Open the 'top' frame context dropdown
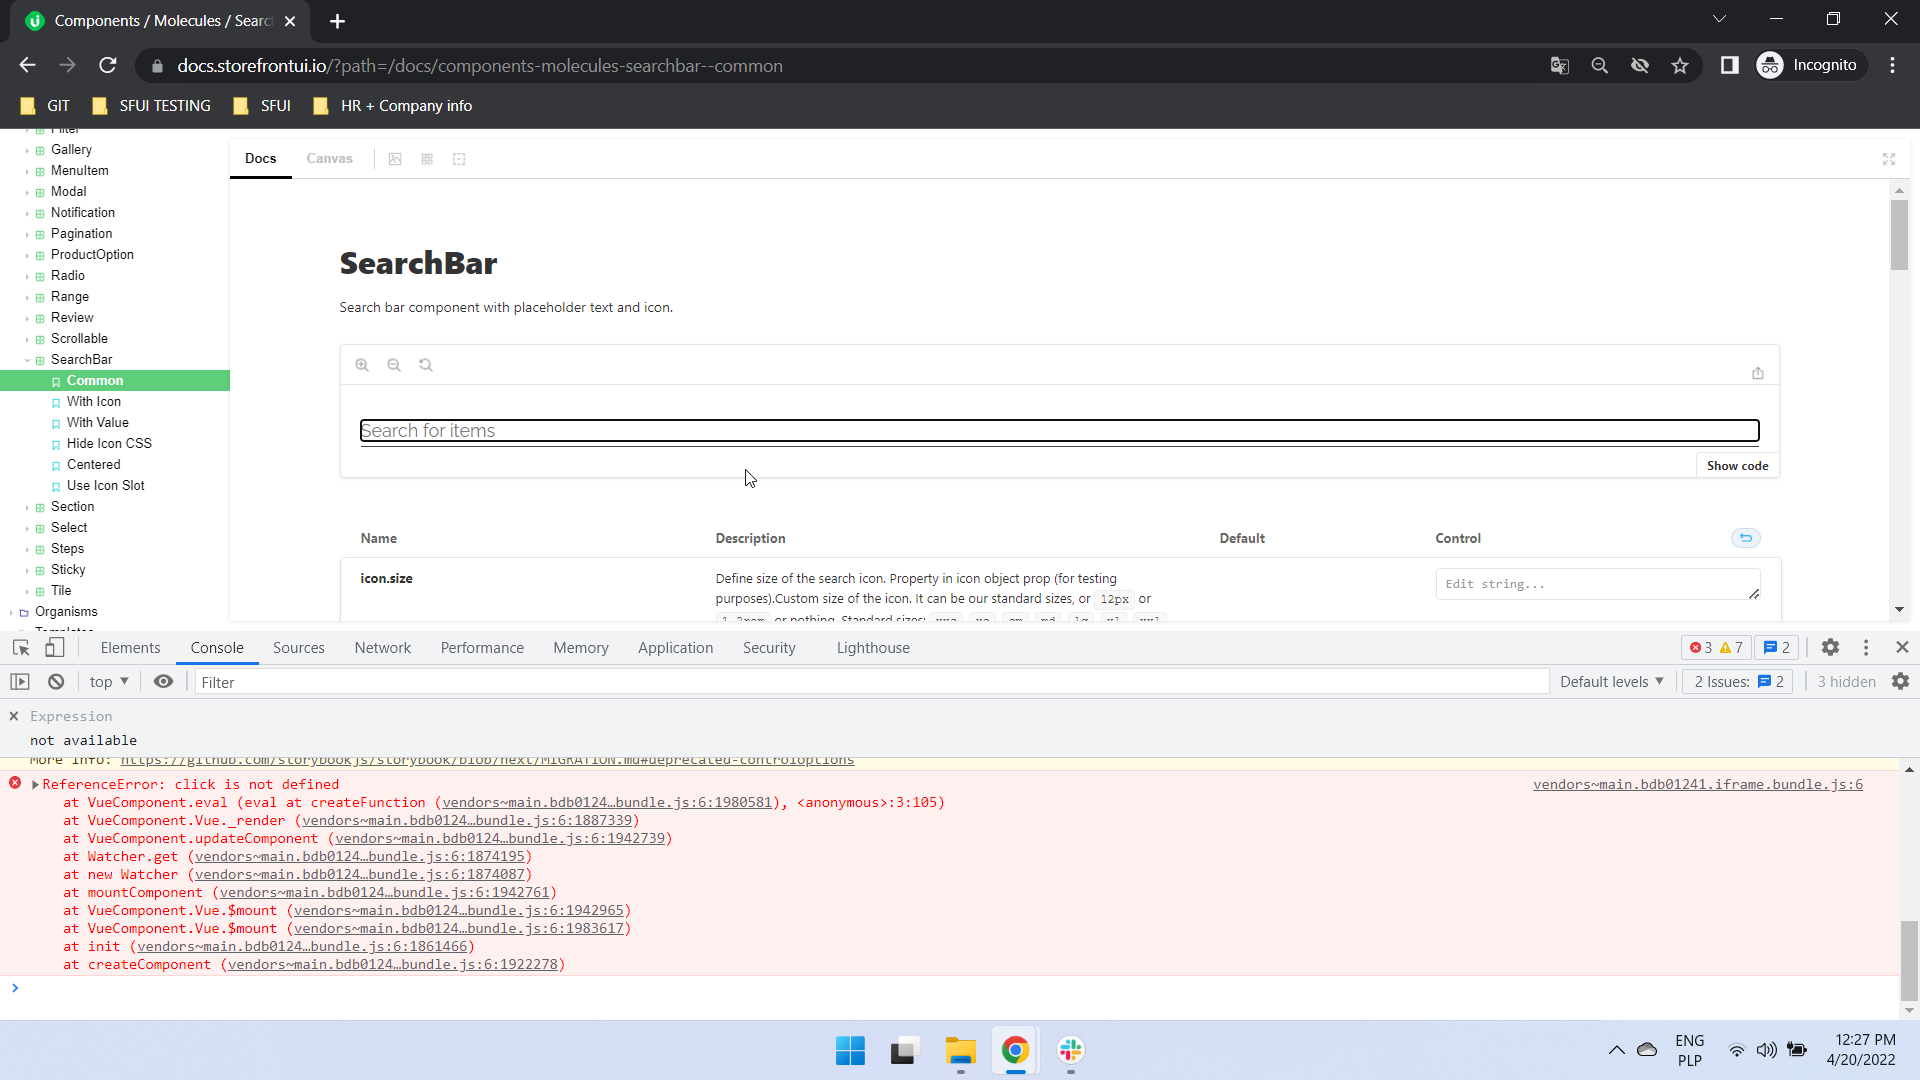The width and height of the screenshot is (1920, 1080). [108, 681]
